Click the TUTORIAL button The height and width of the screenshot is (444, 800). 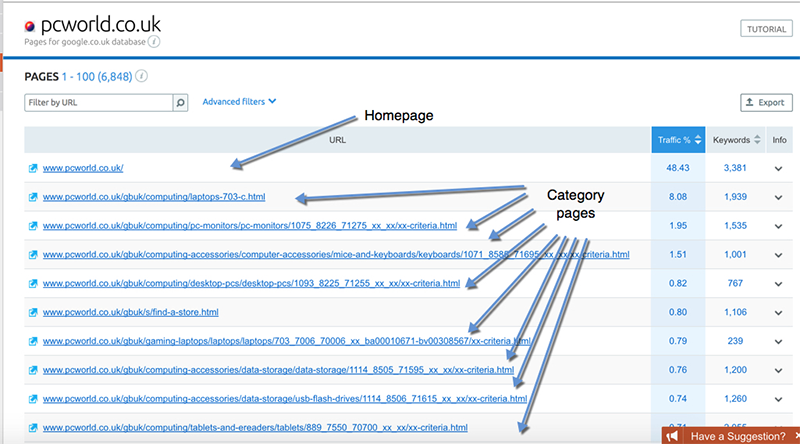tap(766, 29)
